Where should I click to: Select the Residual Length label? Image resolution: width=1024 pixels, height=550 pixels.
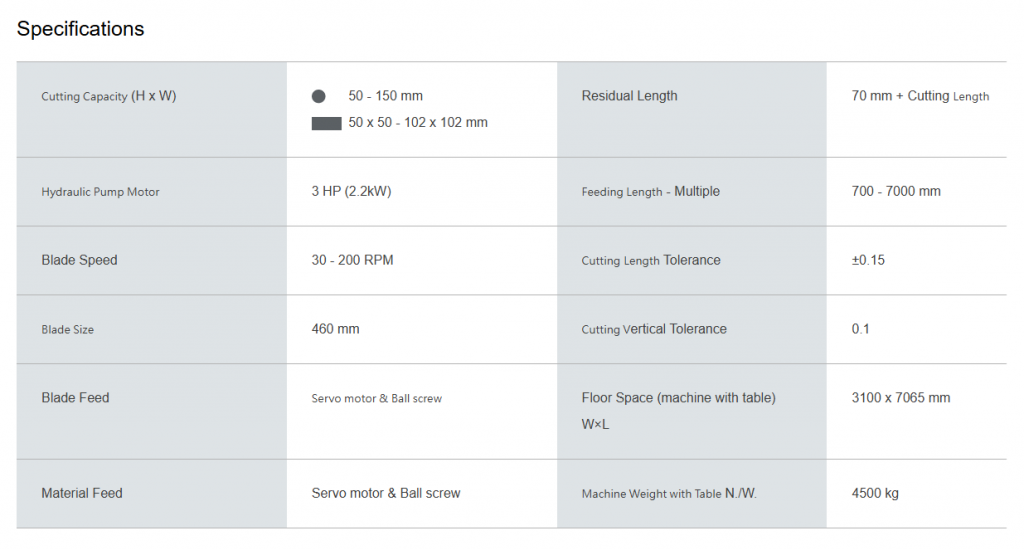630,96
